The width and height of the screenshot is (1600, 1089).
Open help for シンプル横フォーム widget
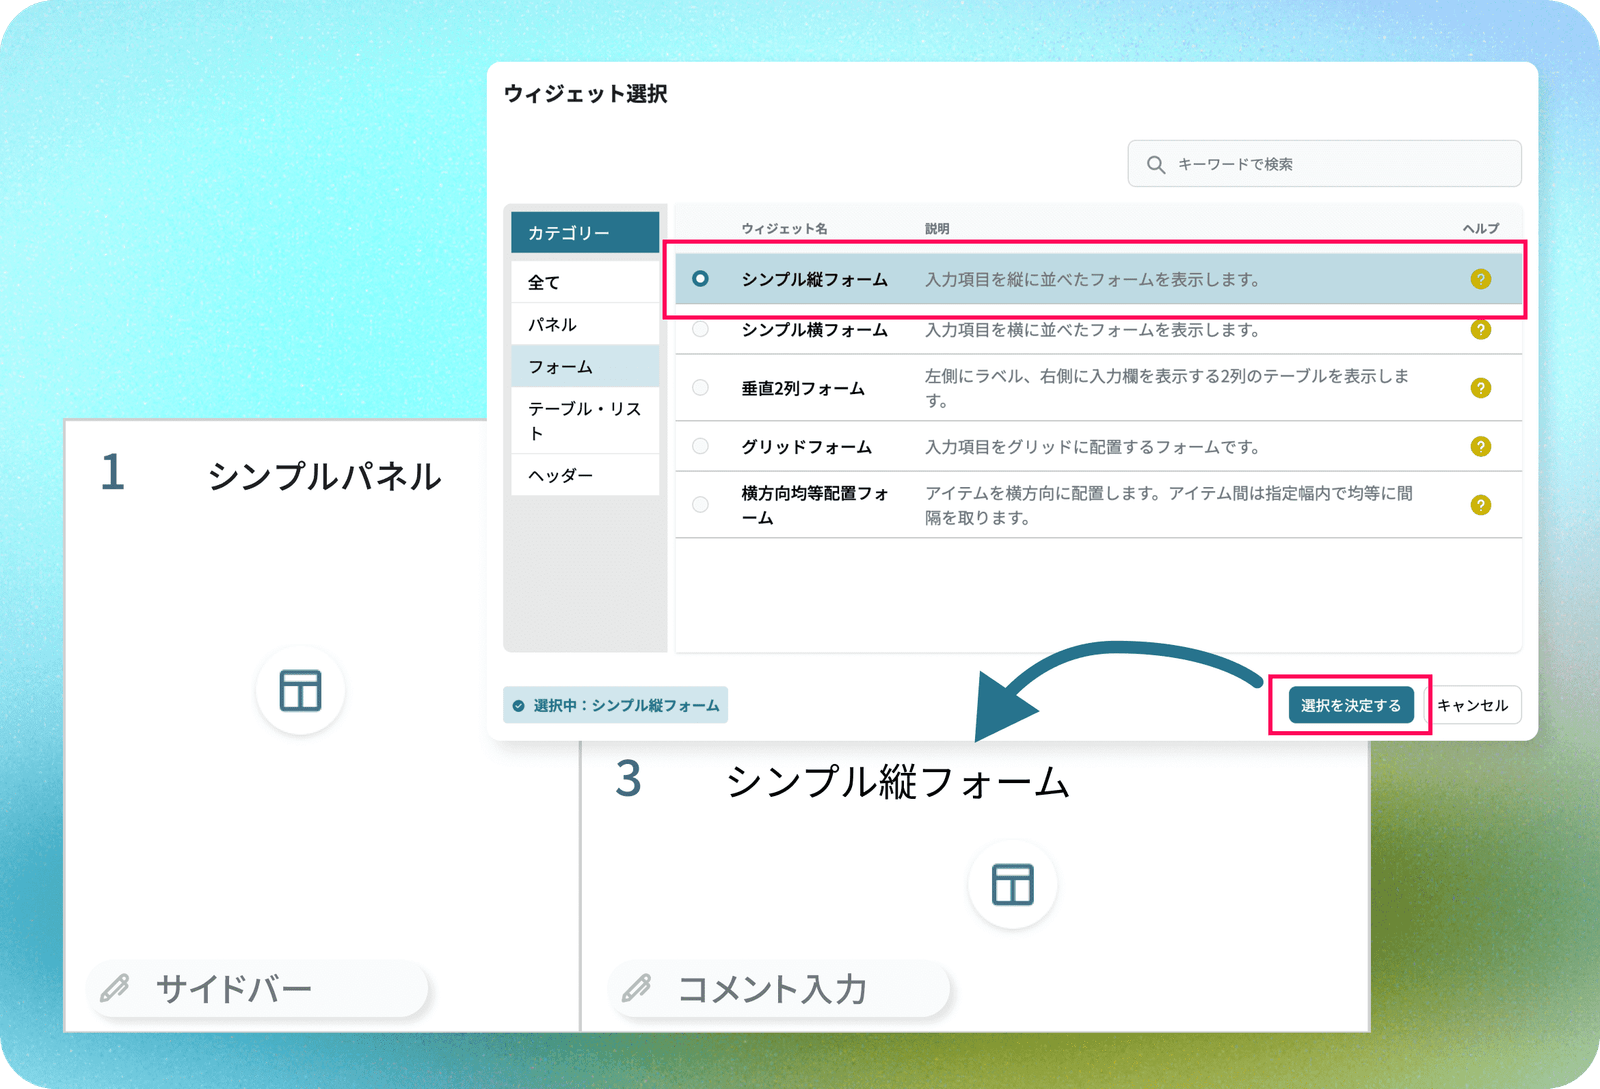tap(1481, 331)
